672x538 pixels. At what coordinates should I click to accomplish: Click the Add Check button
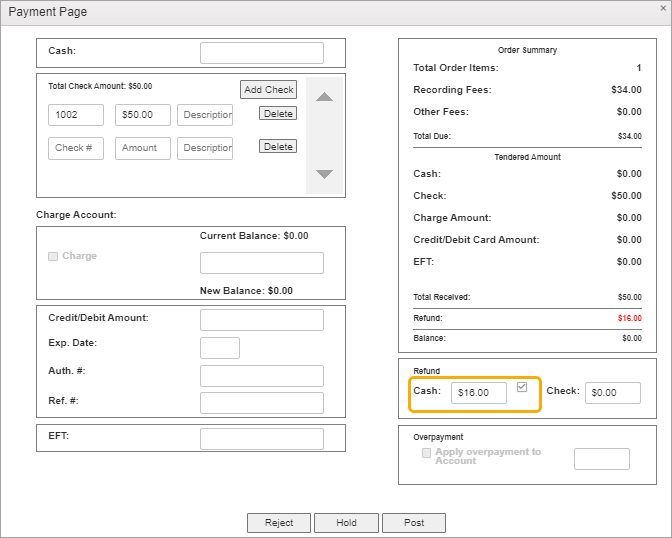click(x=269, y=89)
